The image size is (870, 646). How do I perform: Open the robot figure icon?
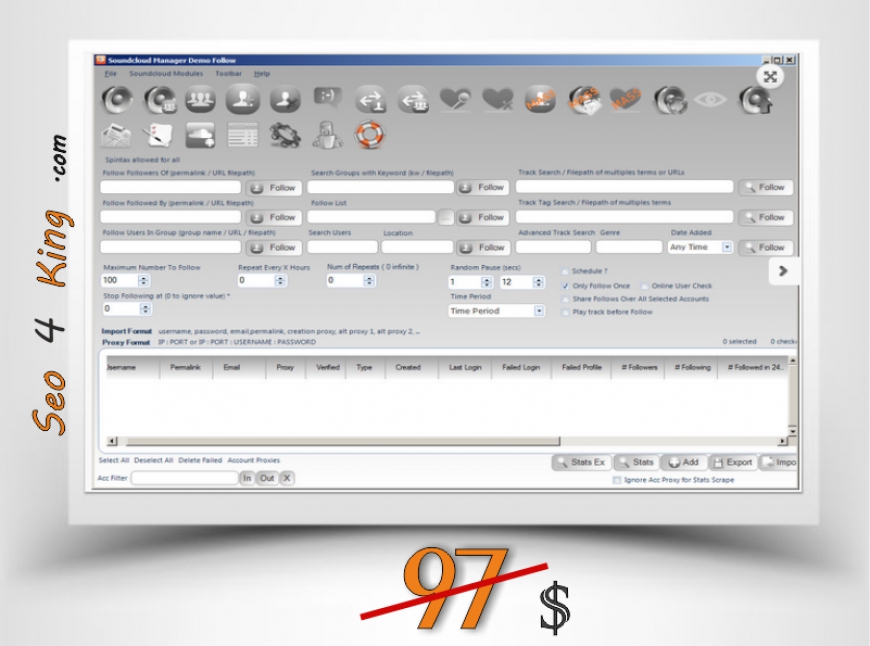pyautogui.click(x=327, y=135)
